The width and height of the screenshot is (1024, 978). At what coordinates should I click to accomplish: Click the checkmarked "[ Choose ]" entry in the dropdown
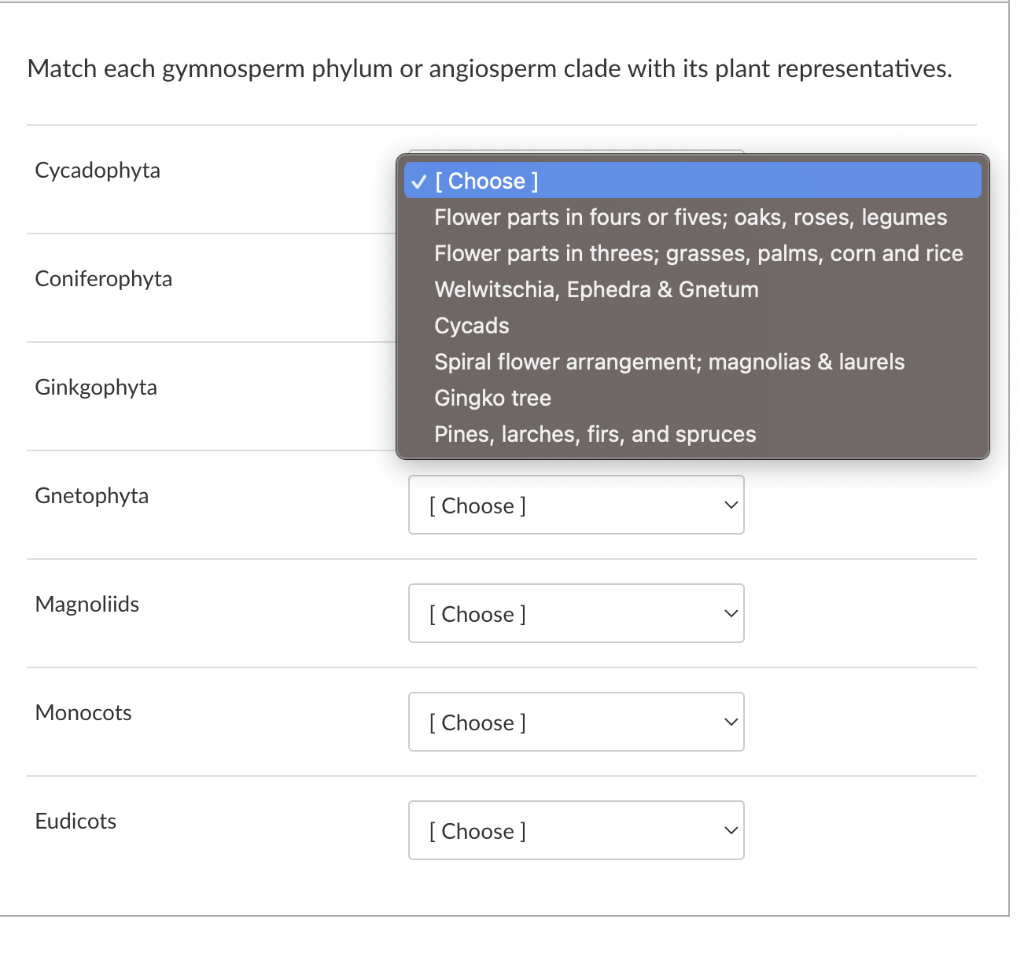489,180
